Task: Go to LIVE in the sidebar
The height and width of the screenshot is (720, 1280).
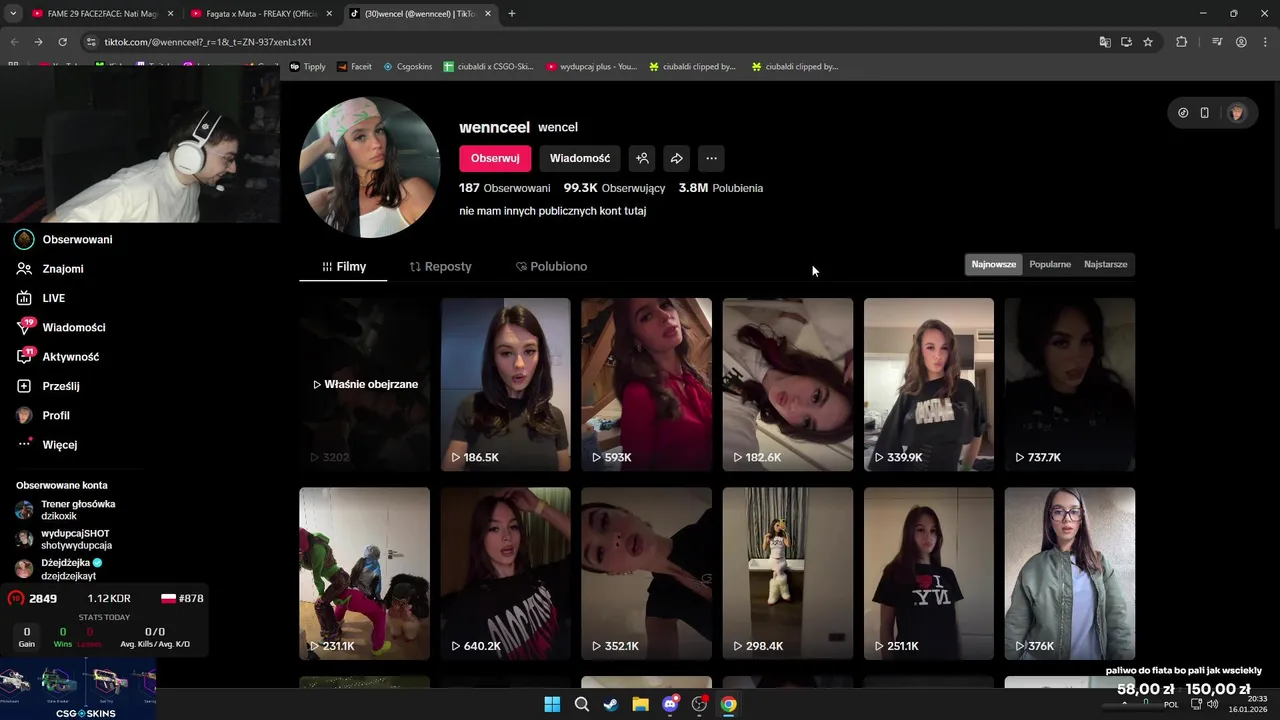Action: pos(41,298)
